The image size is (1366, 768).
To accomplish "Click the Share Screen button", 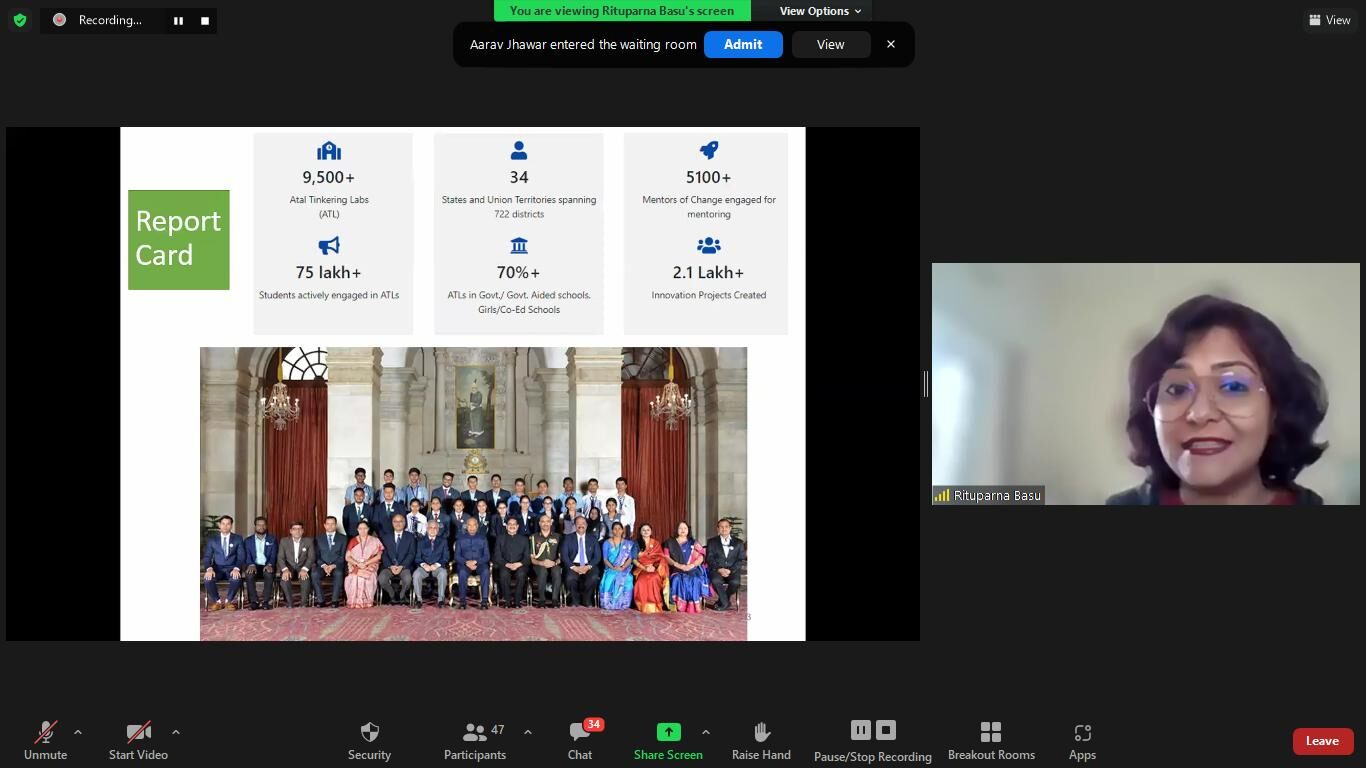I will click(668, 741).
